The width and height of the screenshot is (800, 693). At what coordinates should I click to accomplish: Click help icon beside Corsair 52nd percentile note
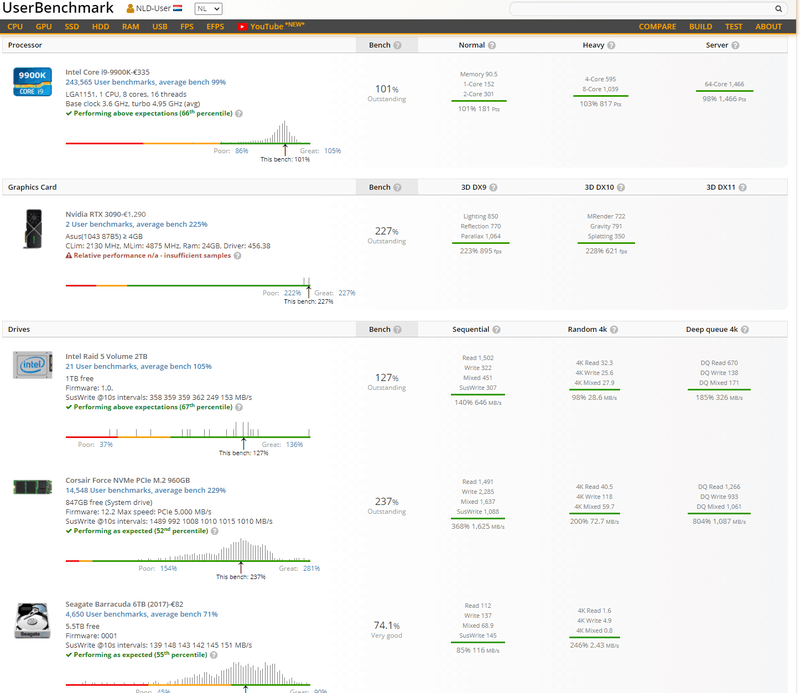click(215, 531)
